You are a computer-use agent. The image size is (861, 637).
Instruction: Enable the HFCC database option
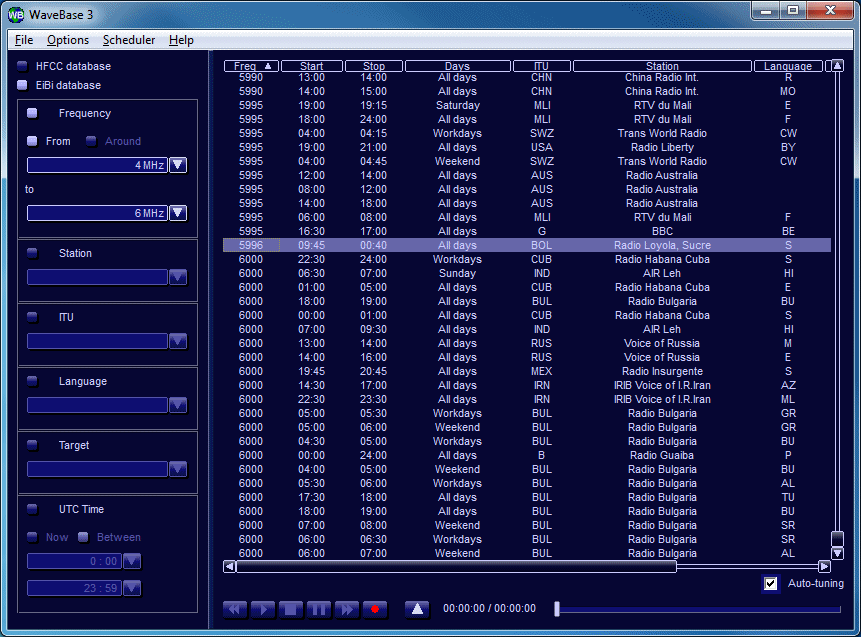22,66
